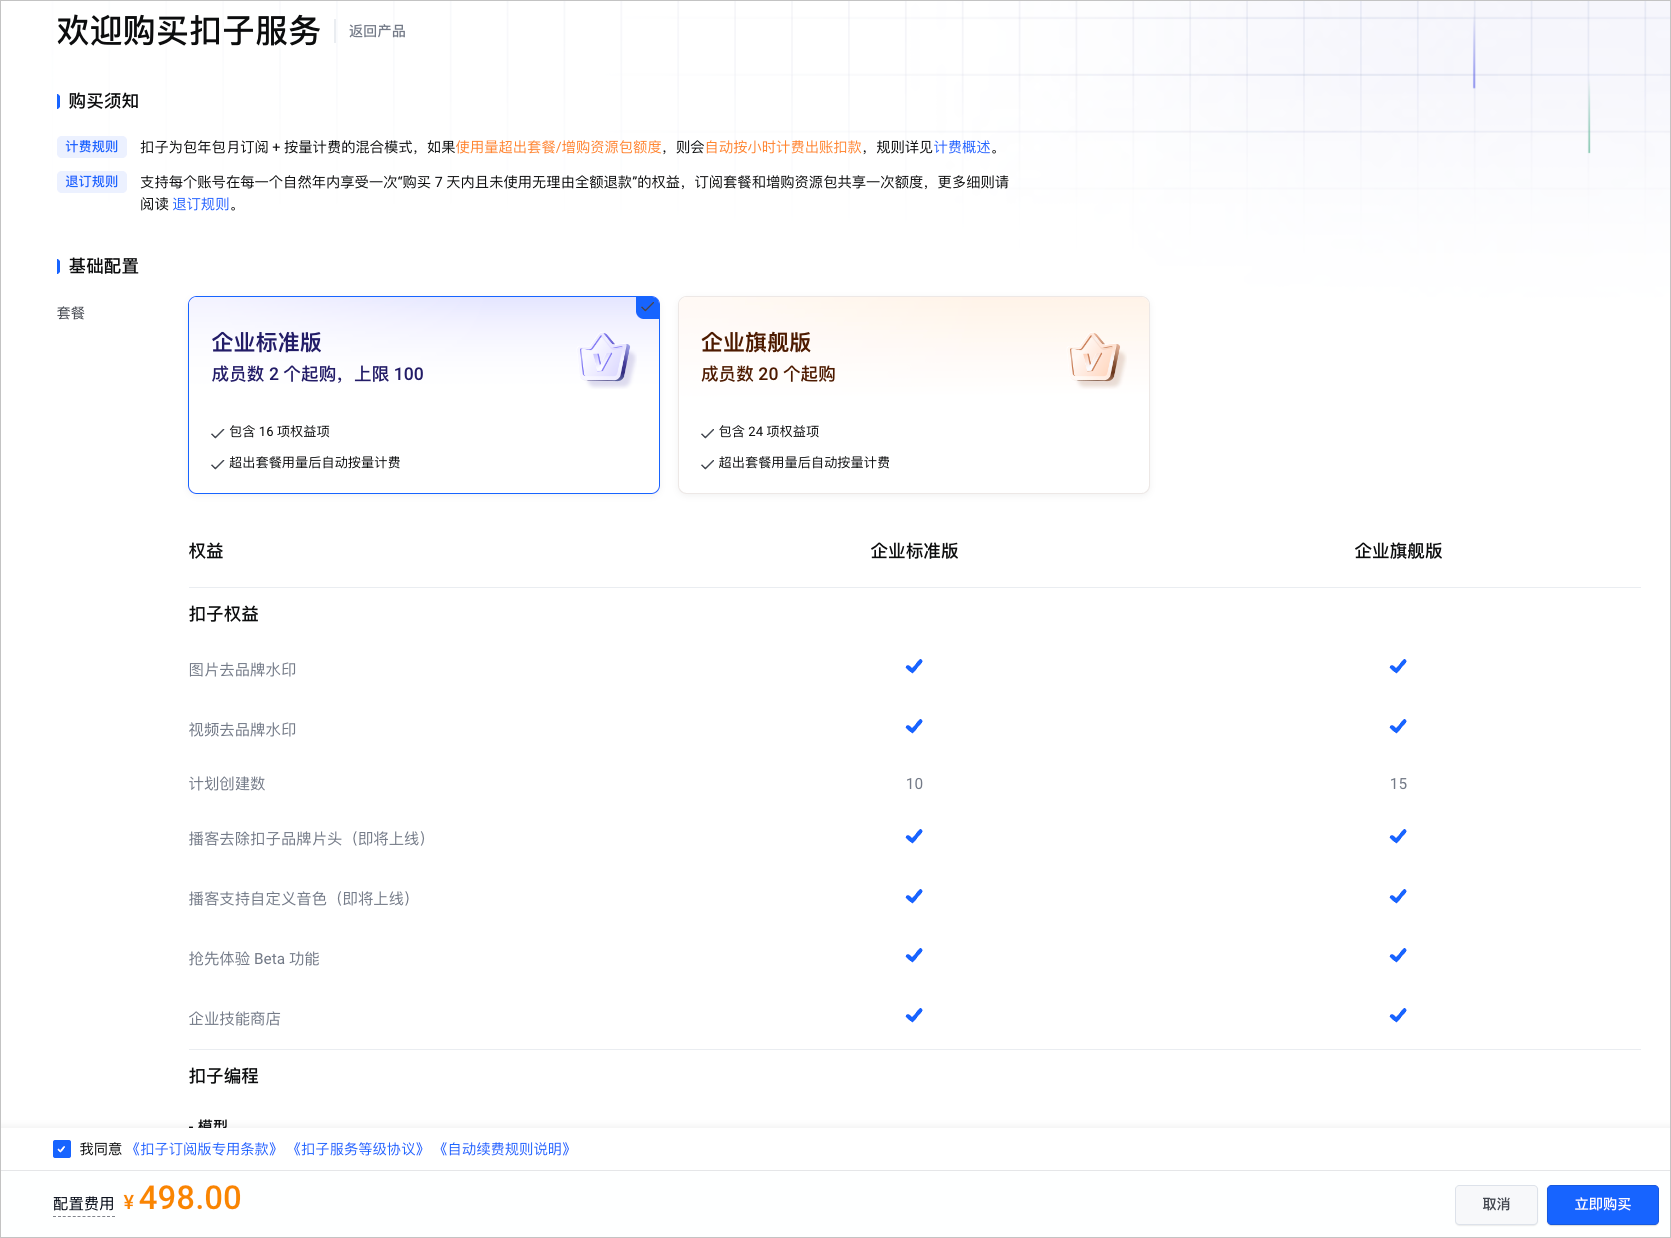This screenshot has height=1238, width=1671.
Task: Click the 取消 button
Action: pos(1496,1205)
